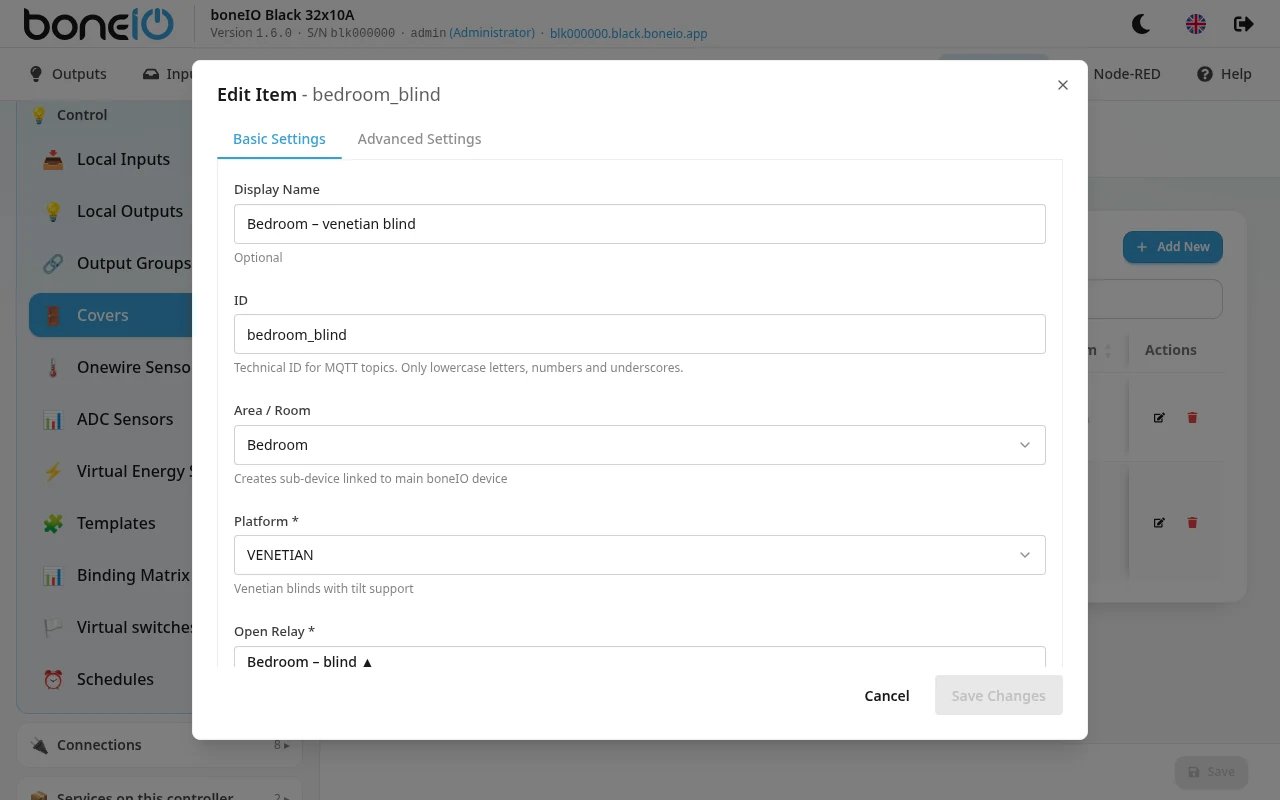Click the Schedules alarm clock icon
Viewport: 1280px width, 800px height.
[x=53, y=679]
